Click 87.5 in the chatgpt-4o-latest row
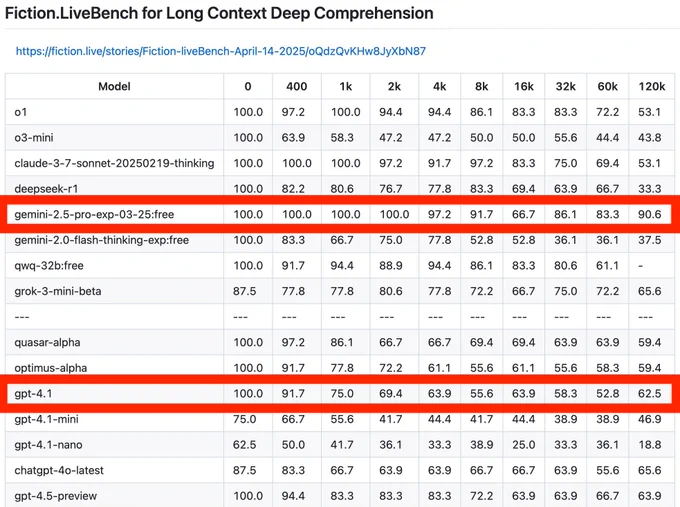 pos(244,470)
